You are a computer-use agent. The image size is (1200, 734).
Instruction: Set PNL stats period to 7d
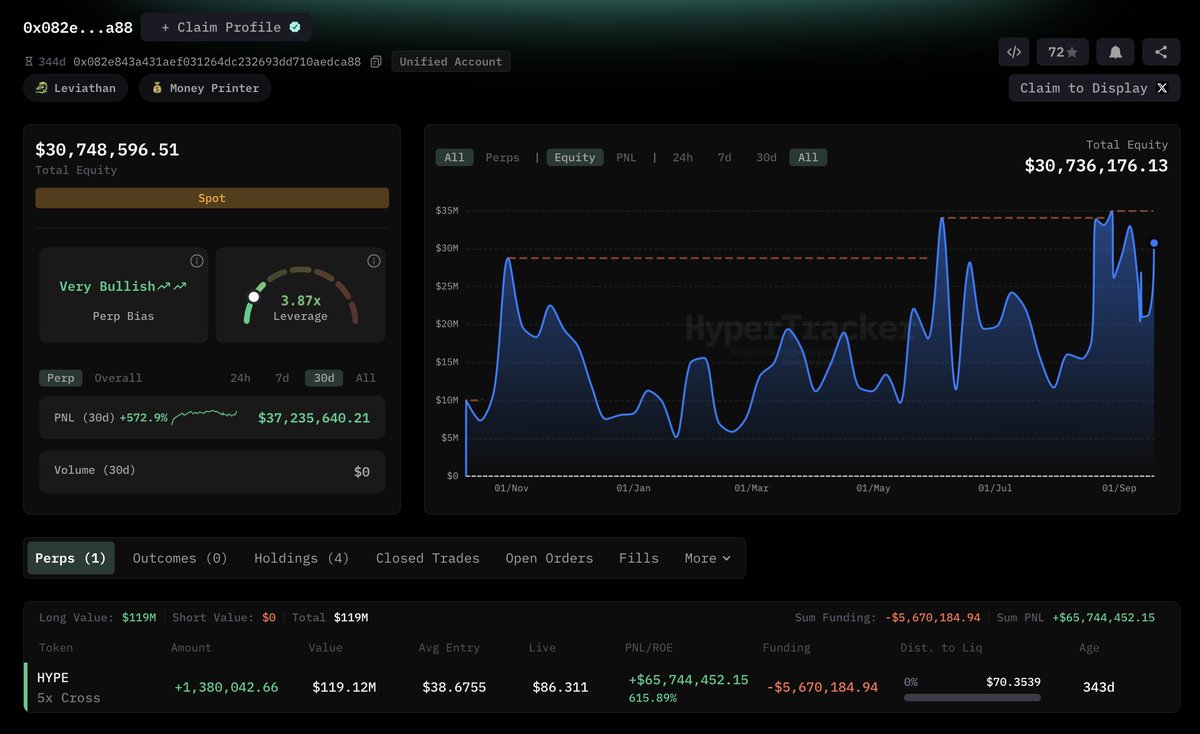282,378
